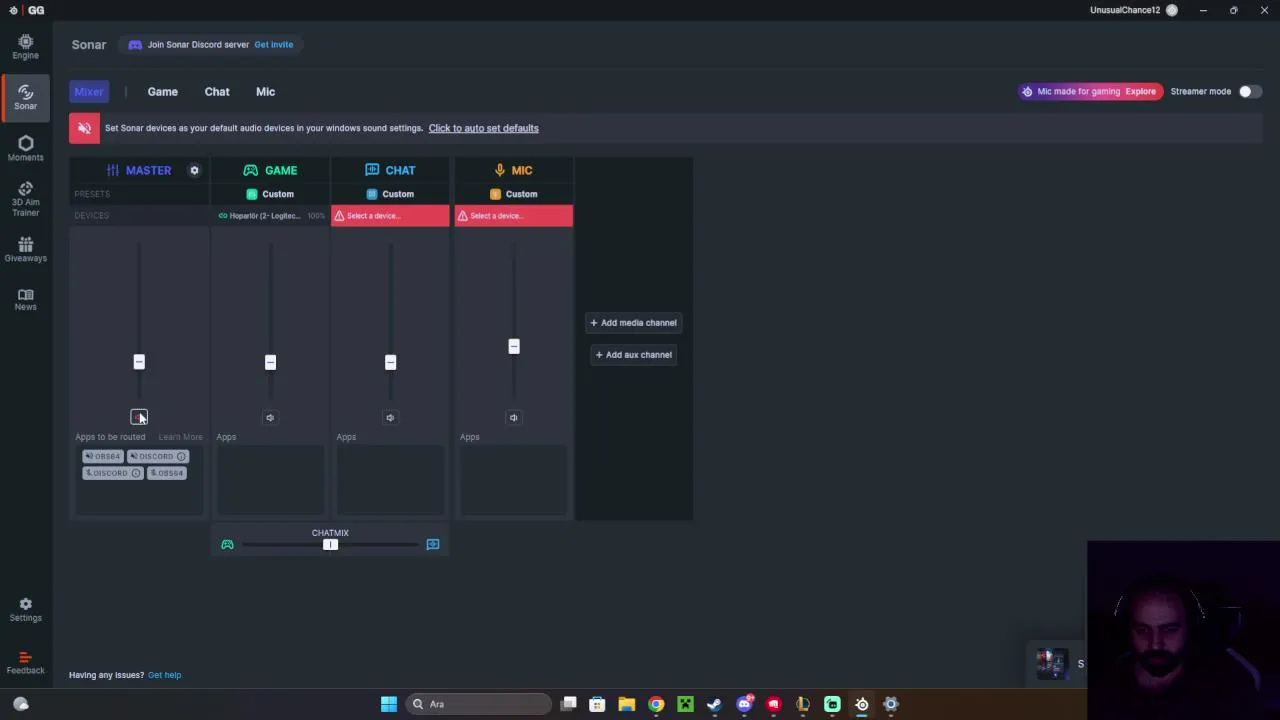1280x720 pixels.
Task: Open the Moments section in sidebar
Action: pos(25,148)
